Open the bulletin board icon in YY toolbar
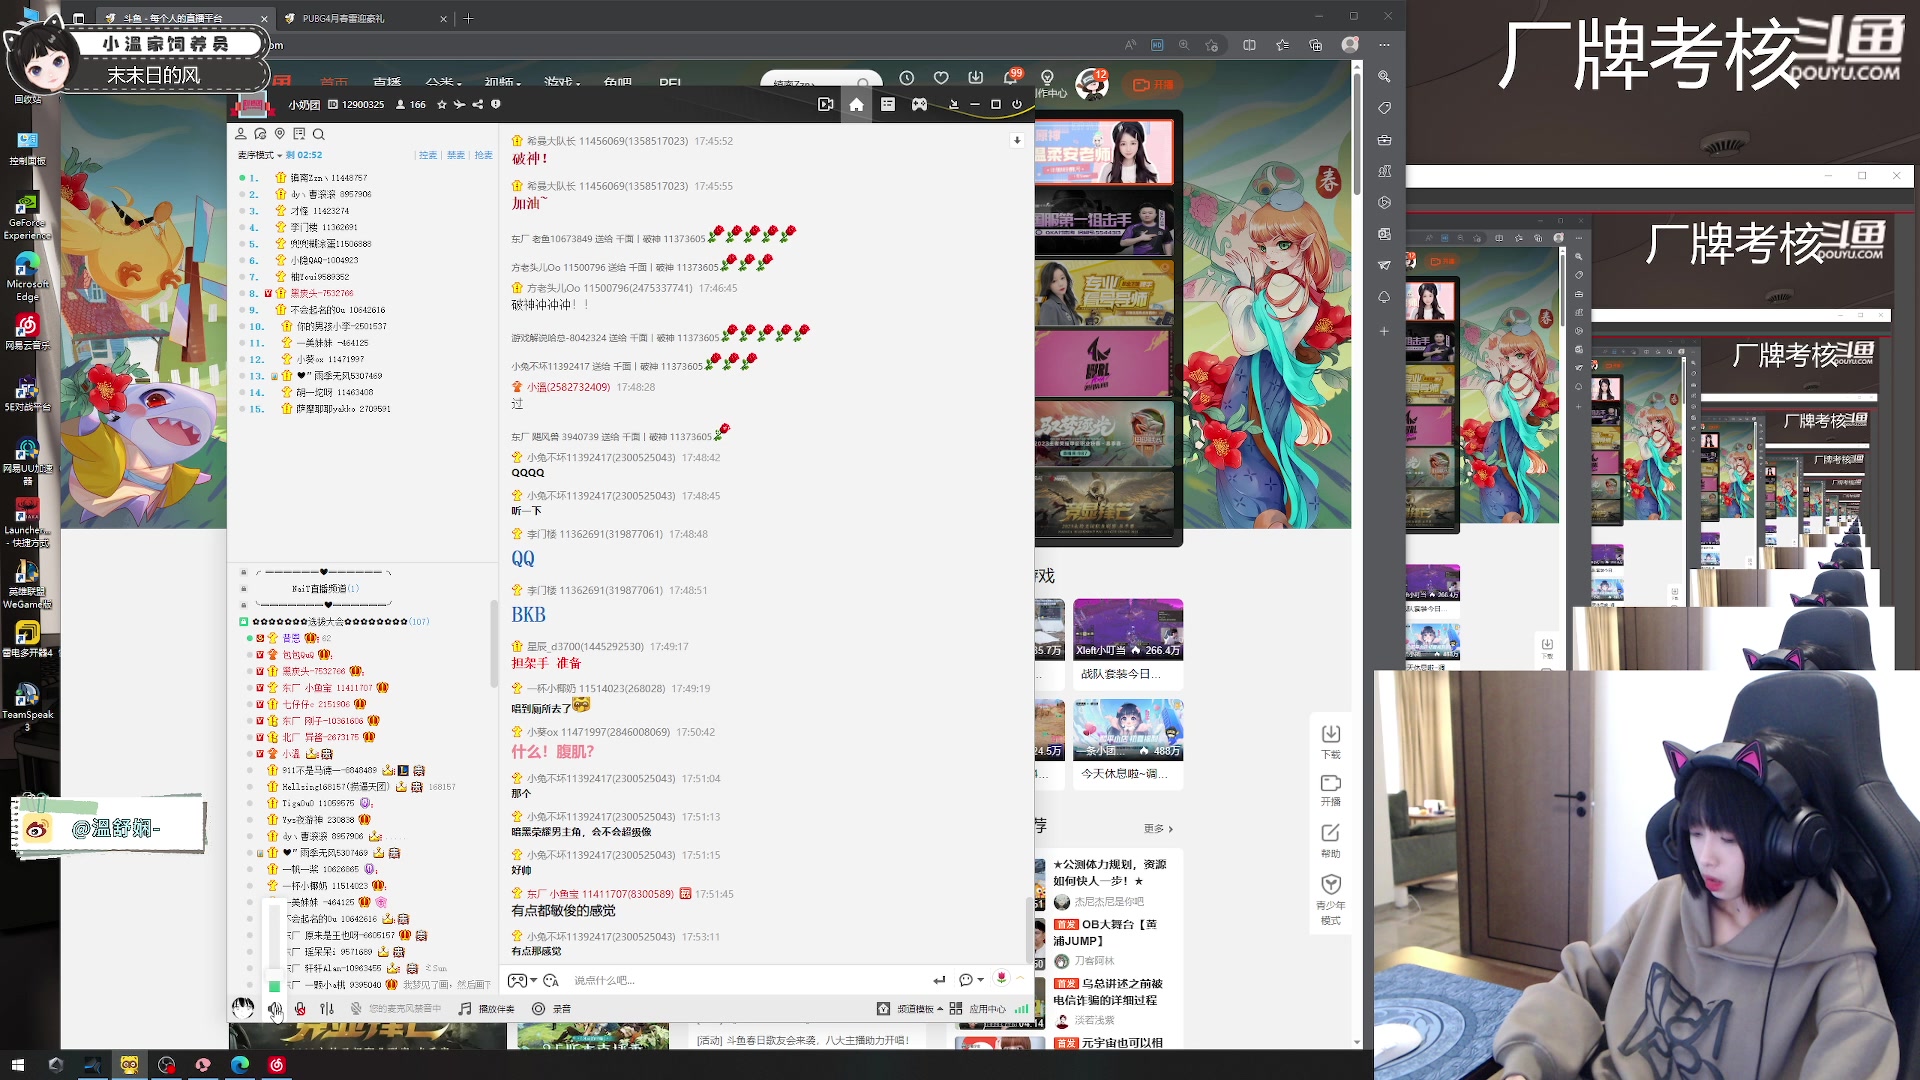 pyautogui.click(x=299, y=134)
